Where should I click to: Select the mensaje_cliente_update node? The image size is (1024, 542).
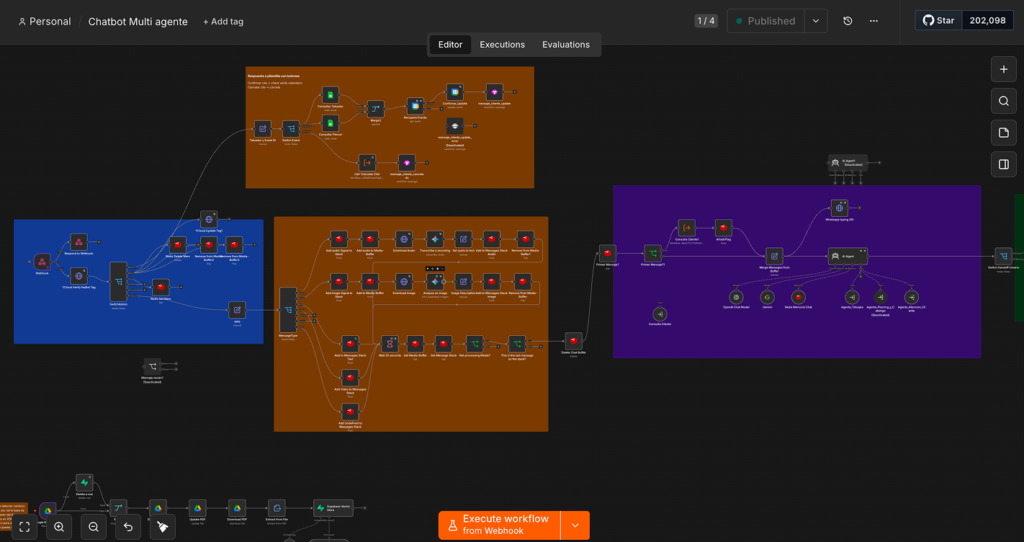click(494, 92)
